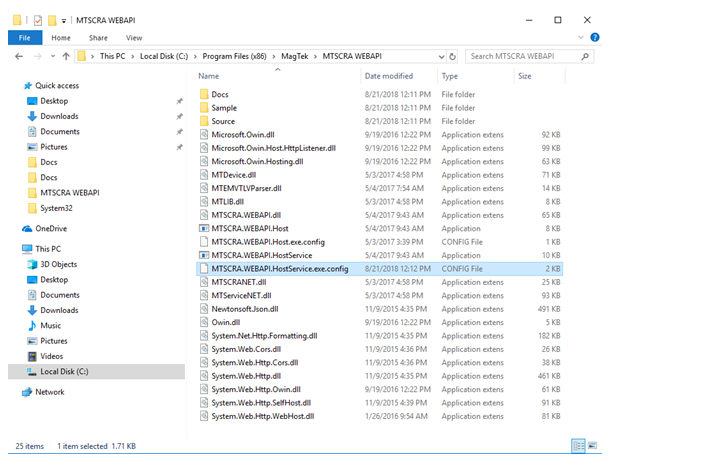Select OneDrive cloud icon in sidebar
Image resolution: width=702 pixels, height=476 pixels.
click(27, 228)
